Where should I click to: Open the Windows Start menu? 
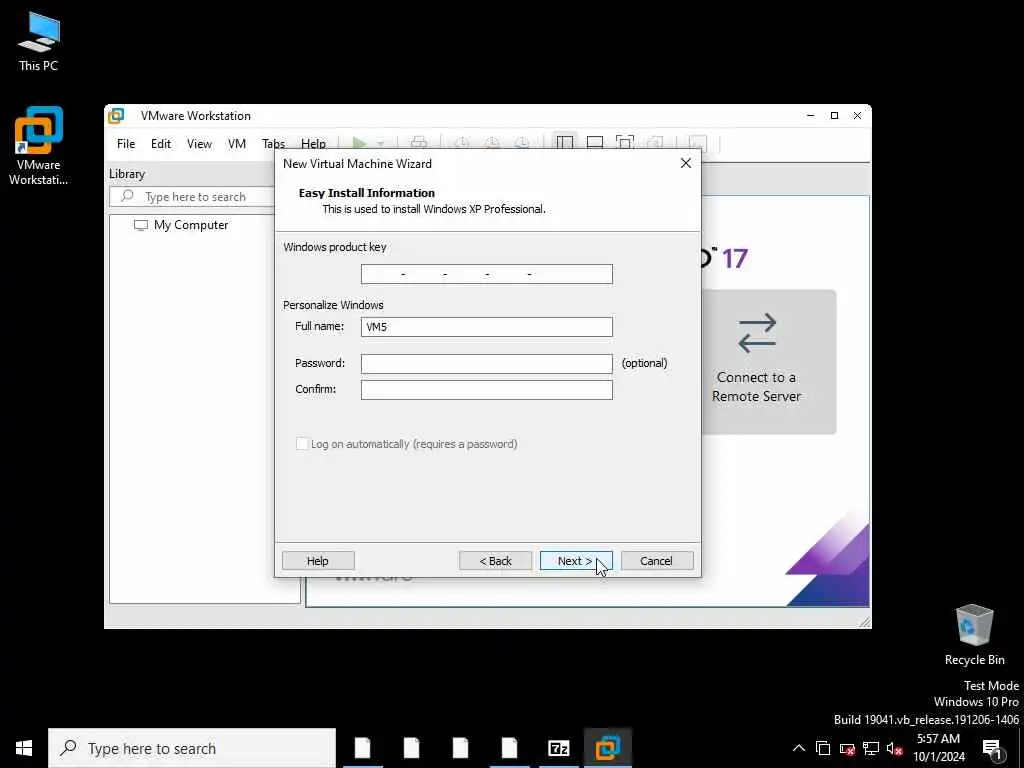click(24, 748)
